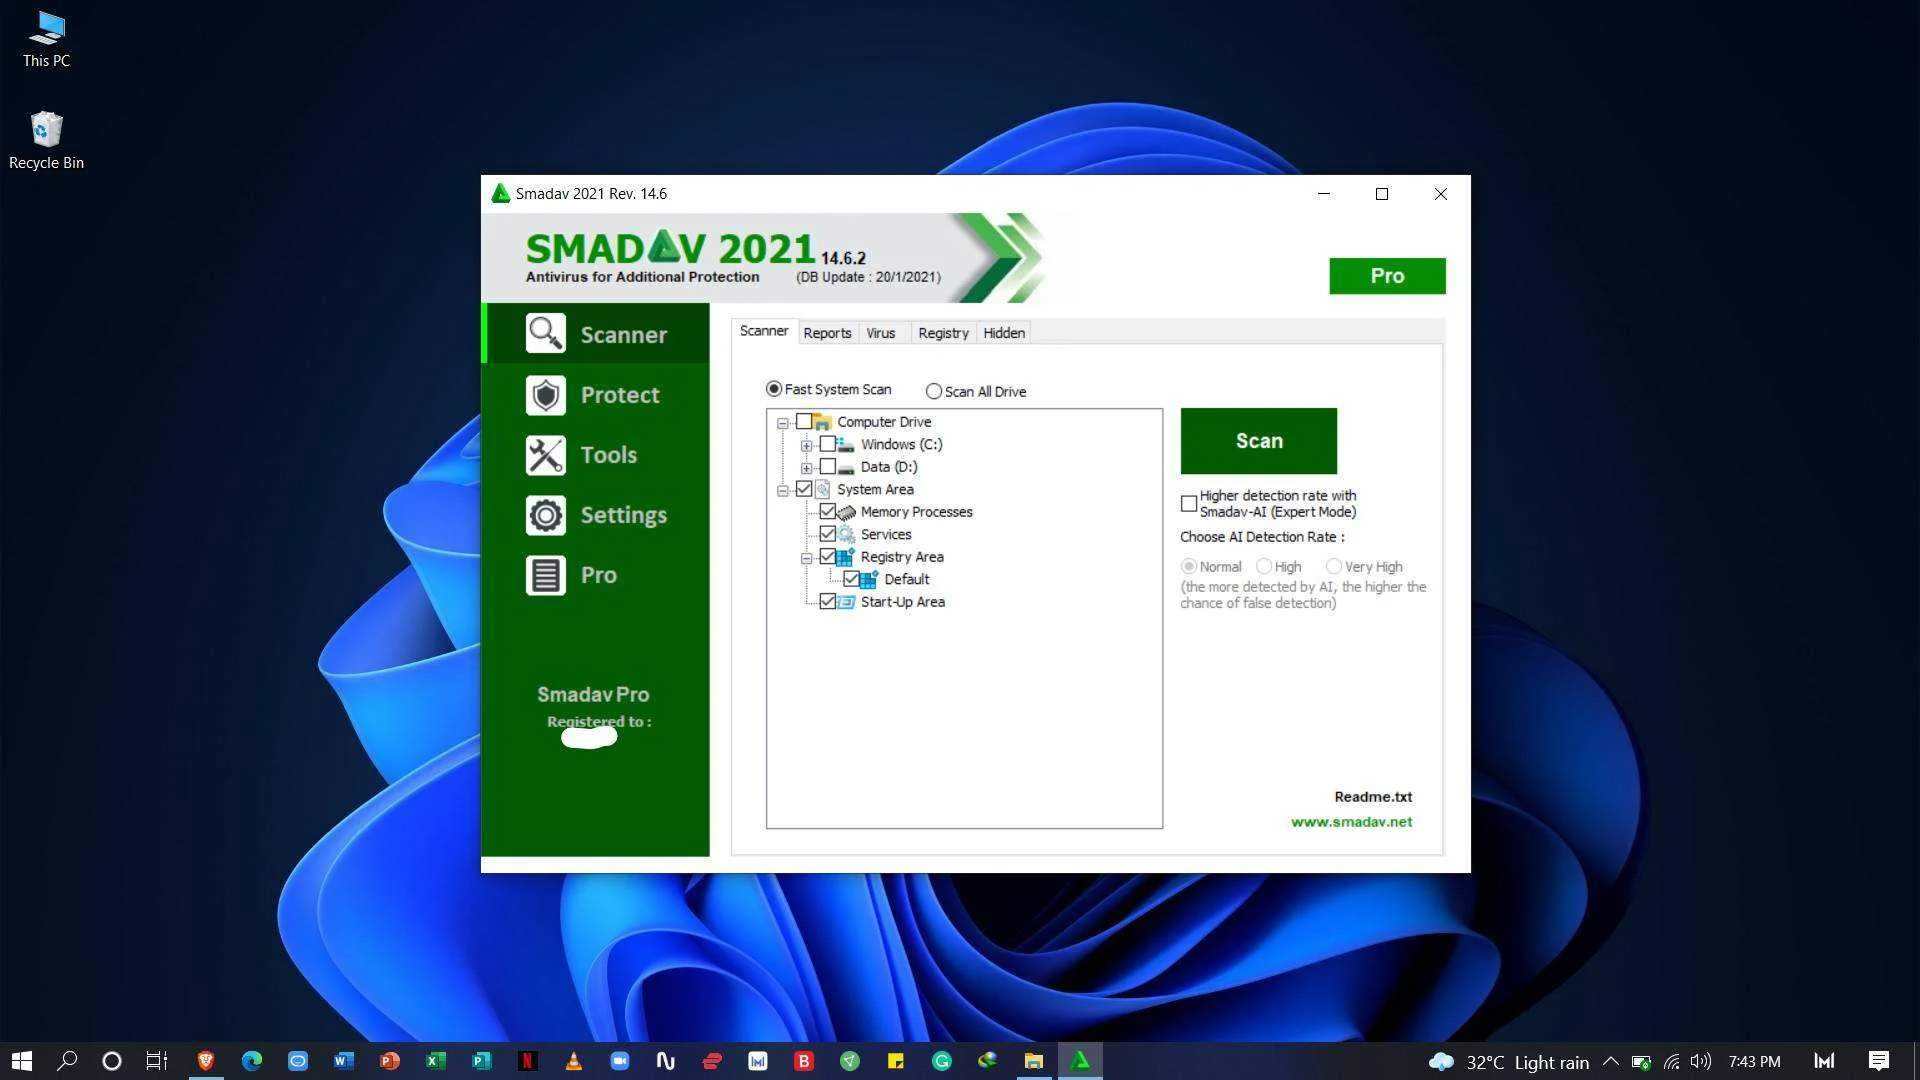1920x1080 pixels.
Task: Open the weather widget showing Light rain
Action: coord(1509,1062)
